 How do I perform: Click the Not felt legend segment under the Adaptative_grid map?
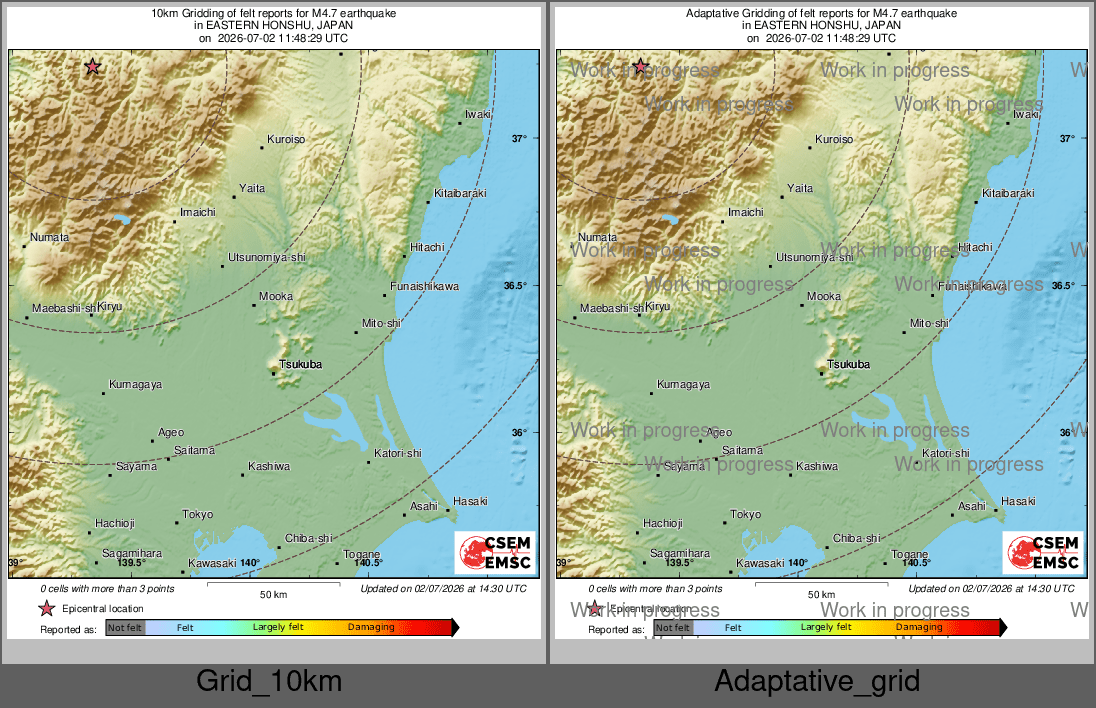(x=673, y=628)
